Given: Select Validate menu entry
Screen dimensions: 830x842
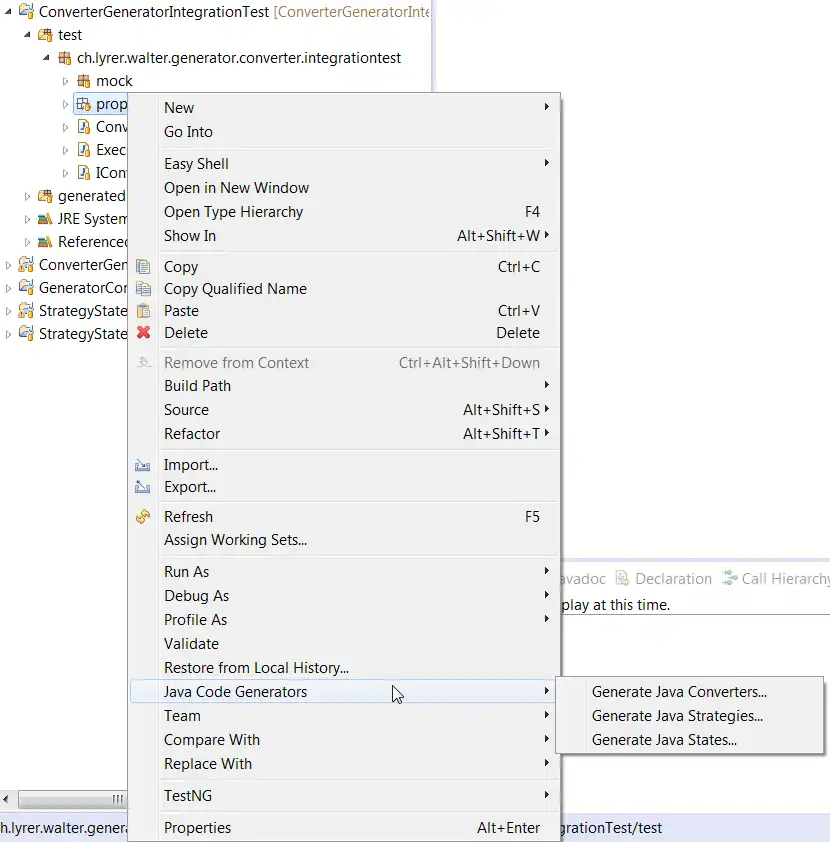Looking at the screenshot, I should 345,643.
